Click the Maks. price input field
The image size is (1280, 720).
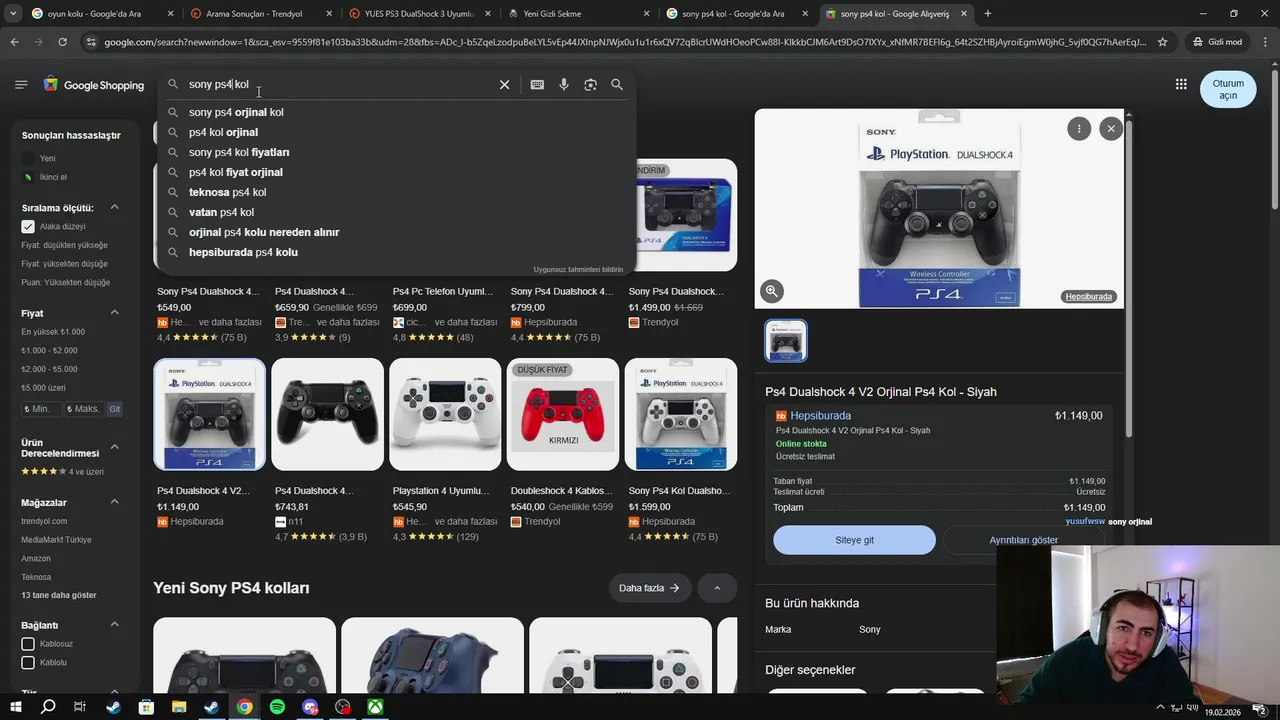(84, 409)
